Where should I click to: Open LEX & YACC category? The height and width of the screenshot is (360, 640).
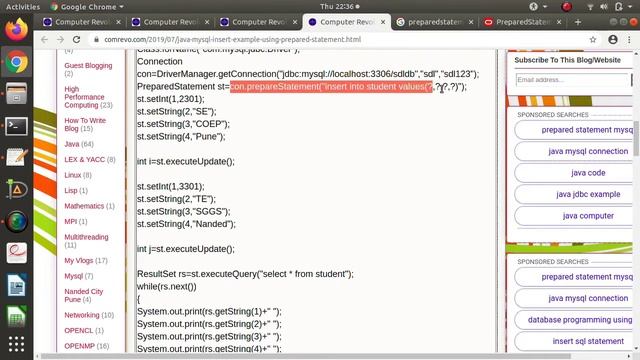[84, 159]
